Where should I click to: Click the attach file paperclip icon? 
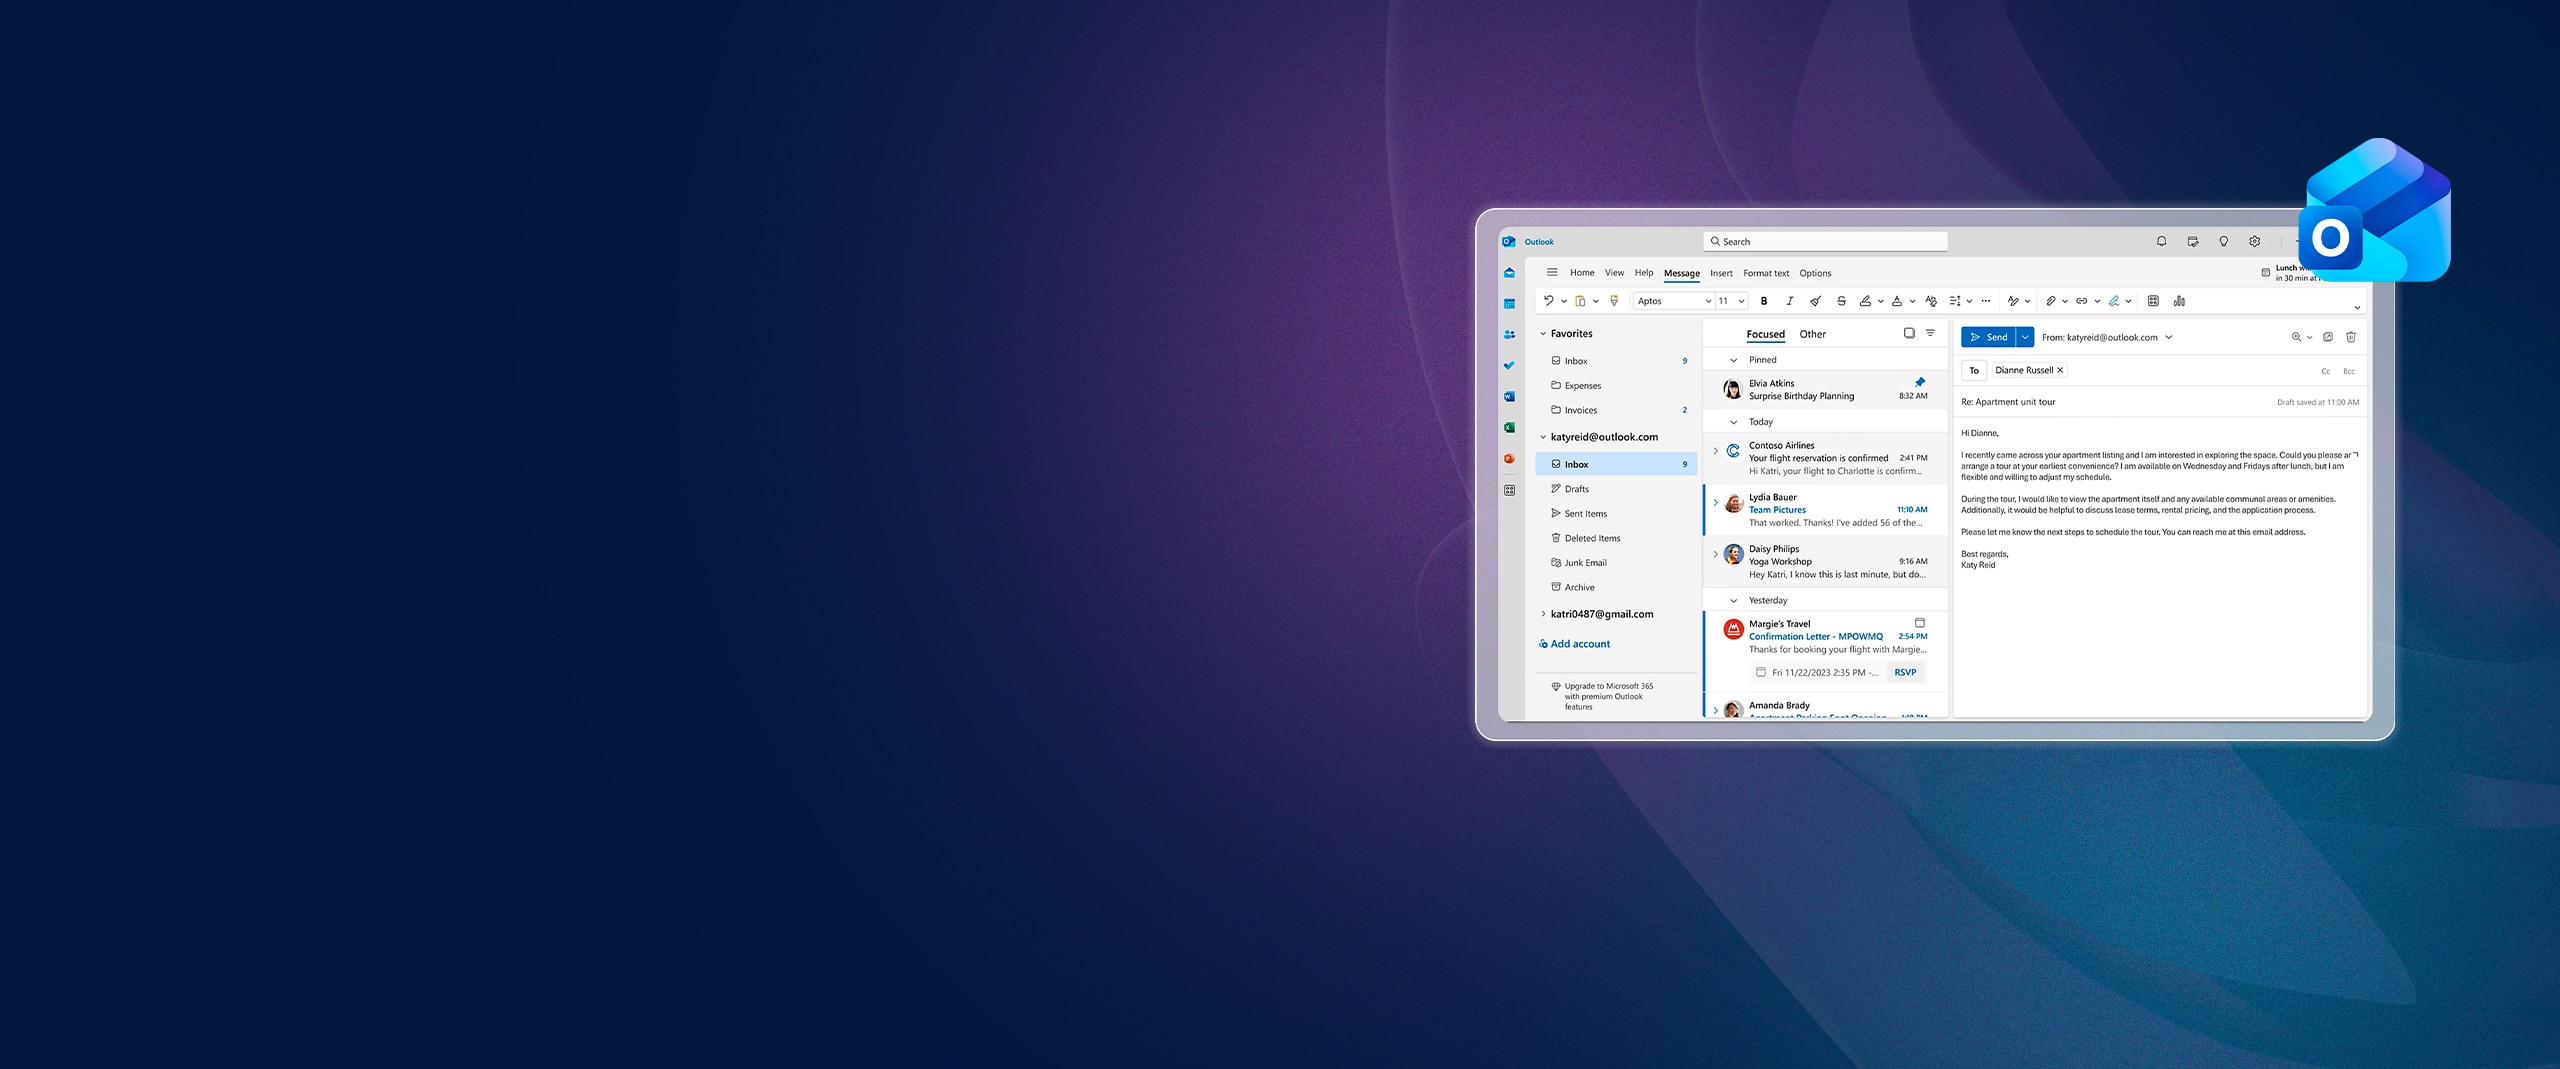click(x=2050, y=301)
